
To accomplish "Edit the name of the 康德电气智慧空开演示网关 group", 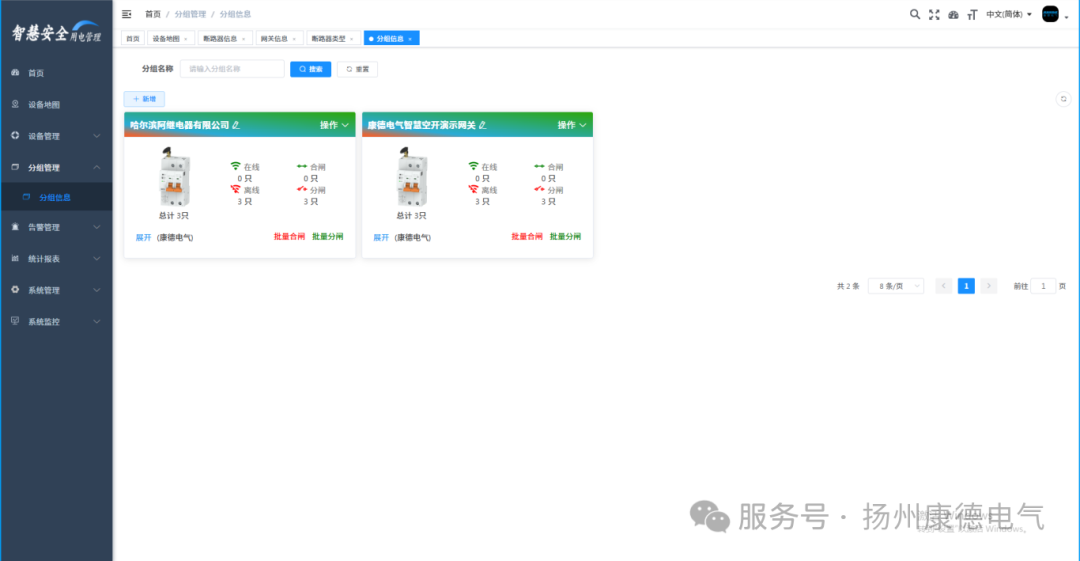I will pyautogui.click(x=483, y=125).
